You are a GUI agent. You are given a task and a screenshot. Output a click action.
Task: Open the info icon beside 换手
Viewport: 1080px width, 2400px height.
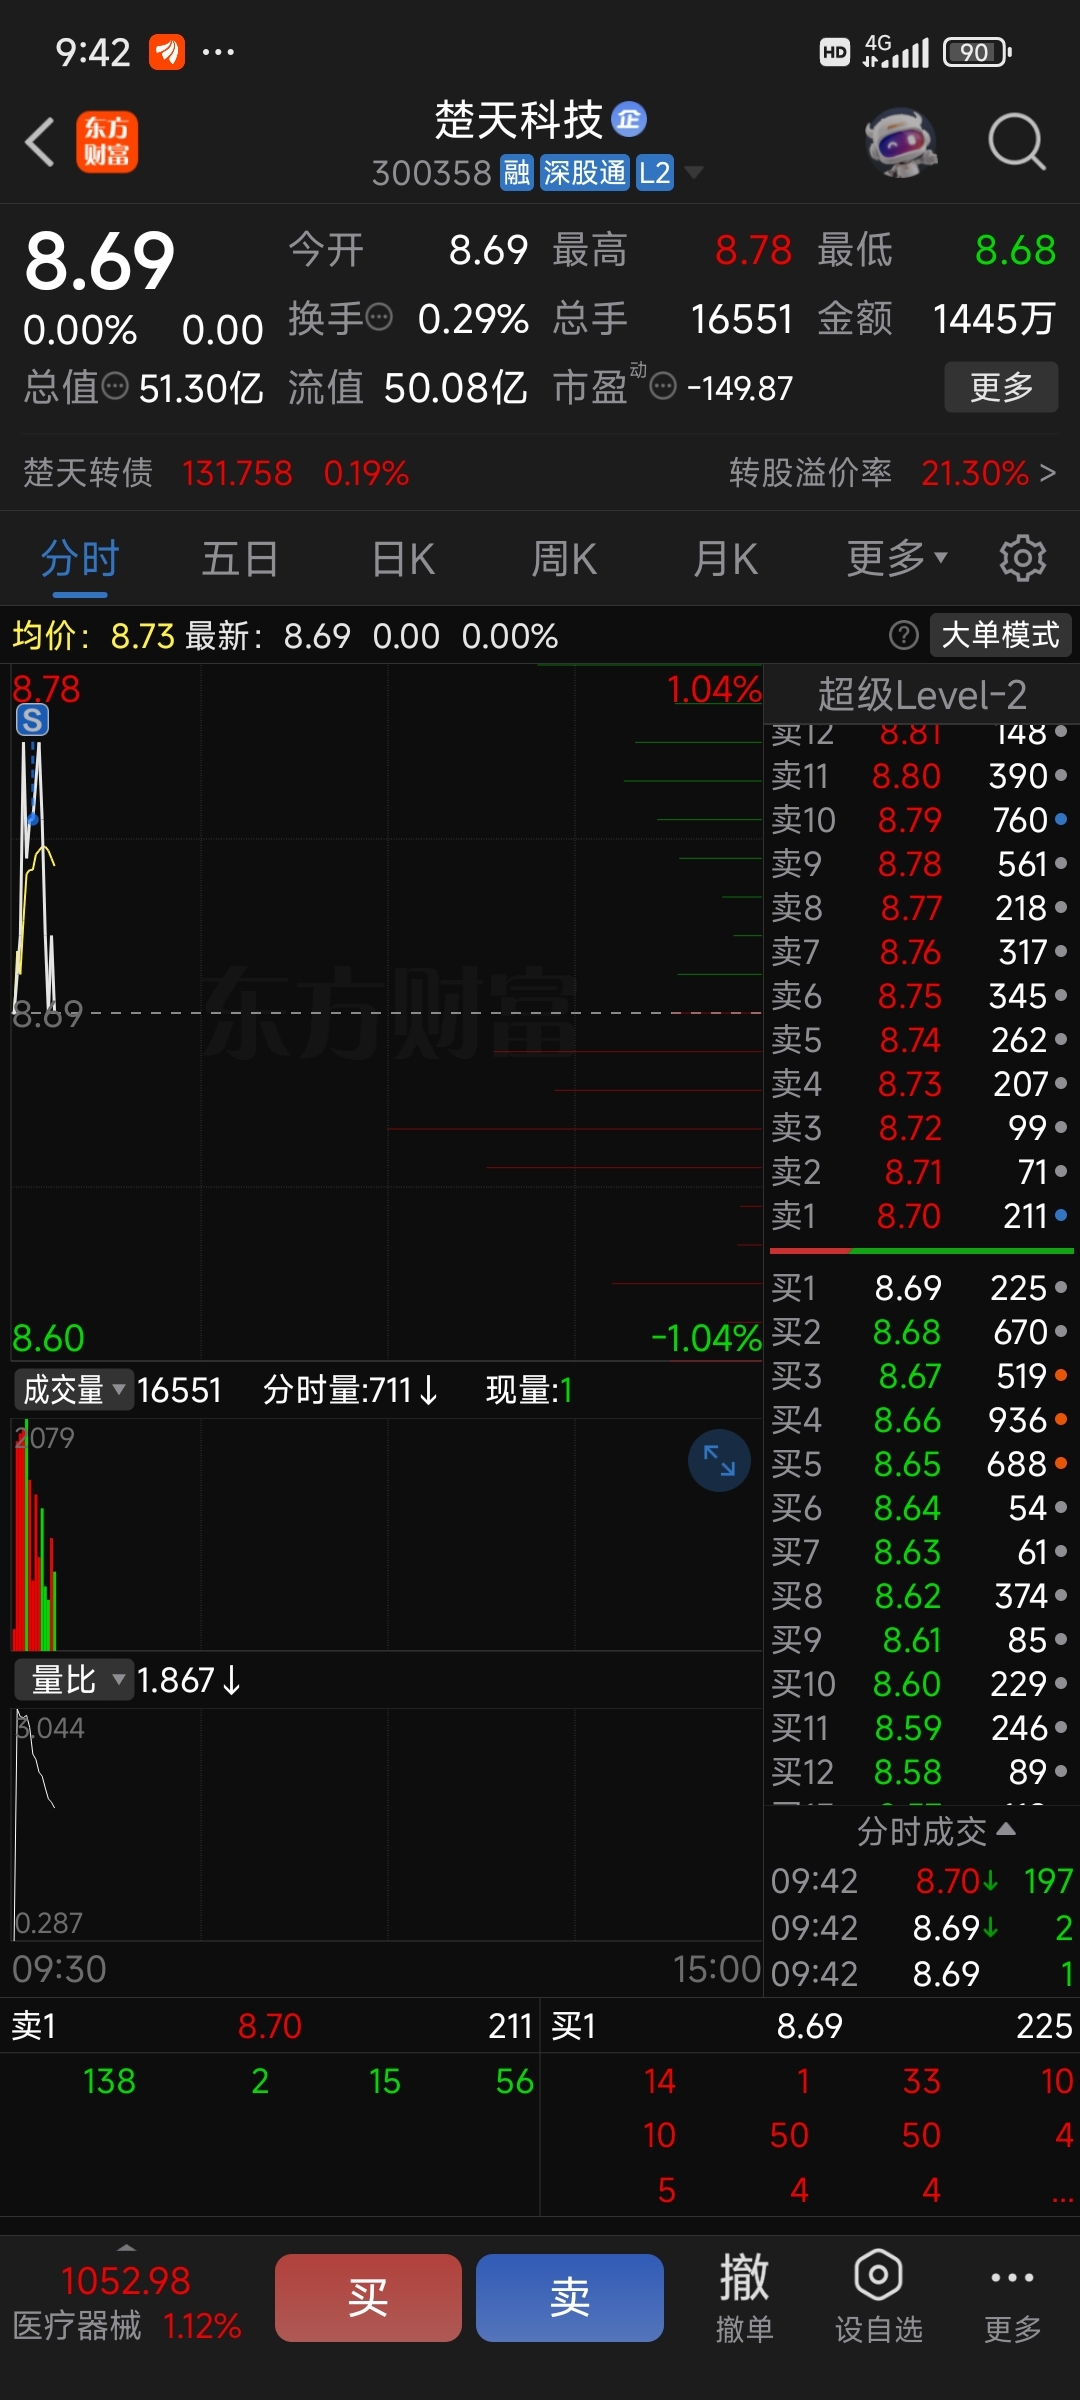point(379,318)
